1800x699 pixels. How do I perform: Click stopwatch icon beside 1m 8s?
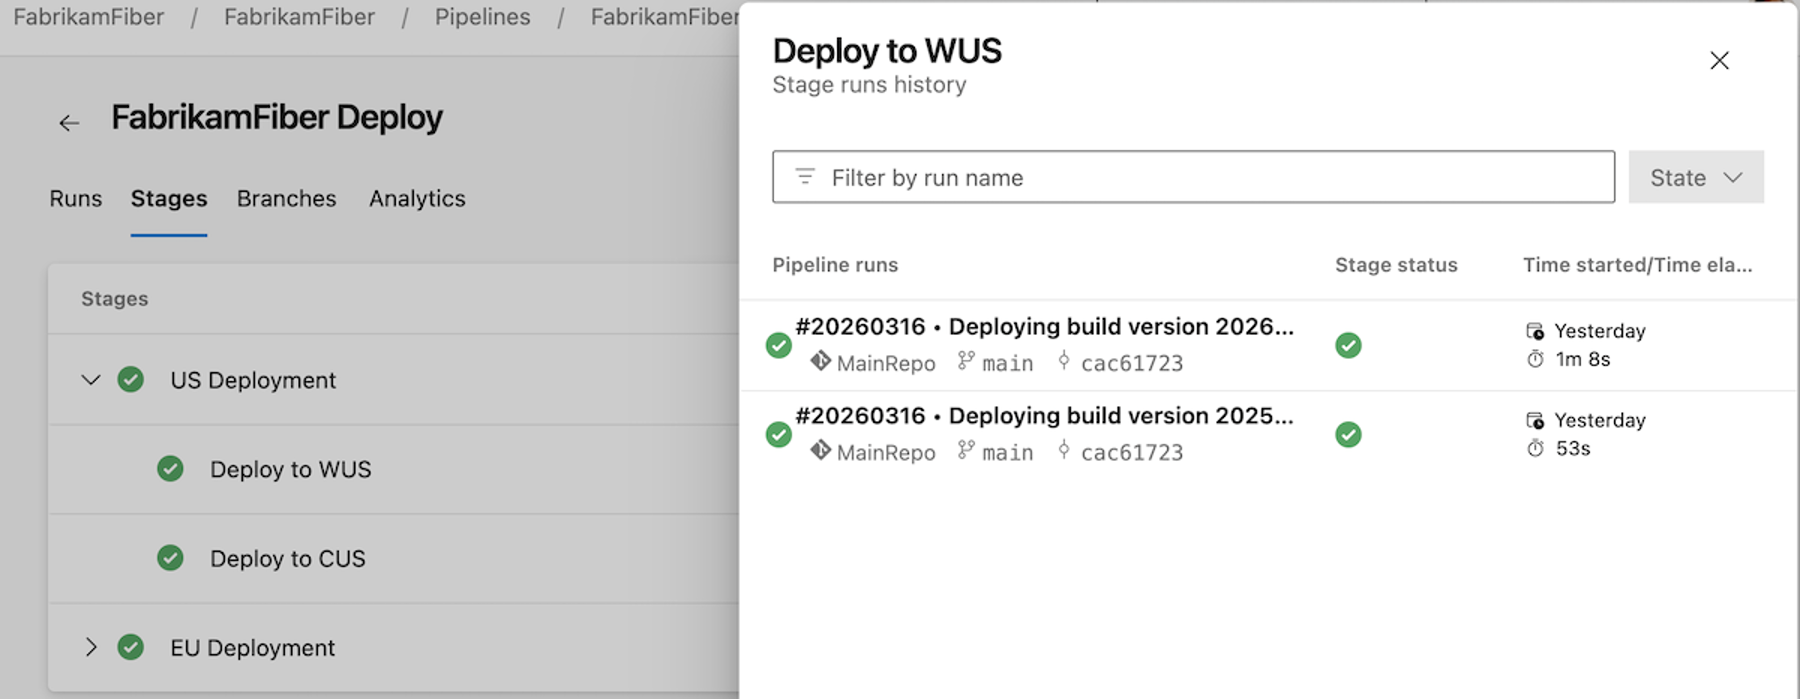tap(1535, 359)
